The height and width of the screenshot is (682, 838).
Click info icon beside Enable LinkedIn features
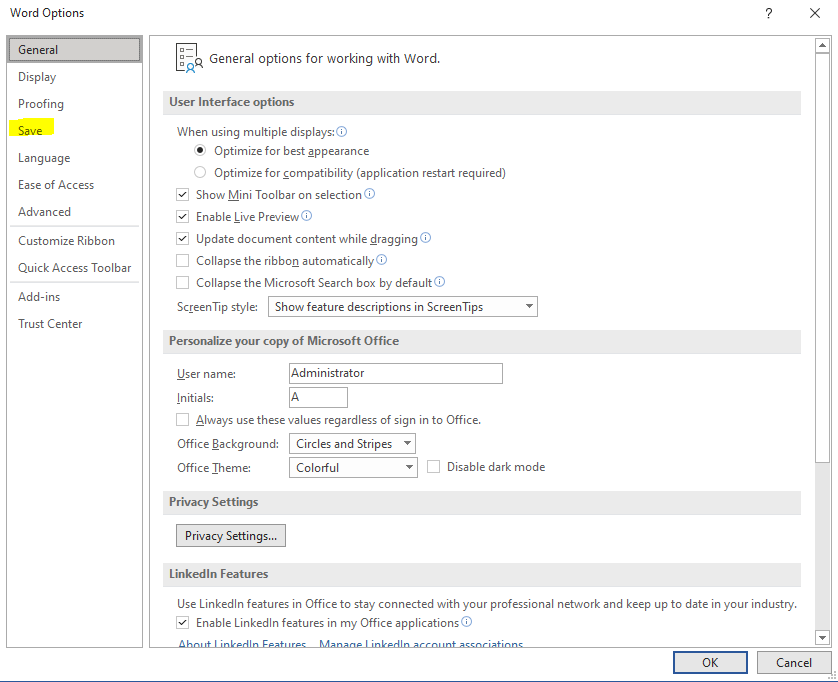point(467,622)
